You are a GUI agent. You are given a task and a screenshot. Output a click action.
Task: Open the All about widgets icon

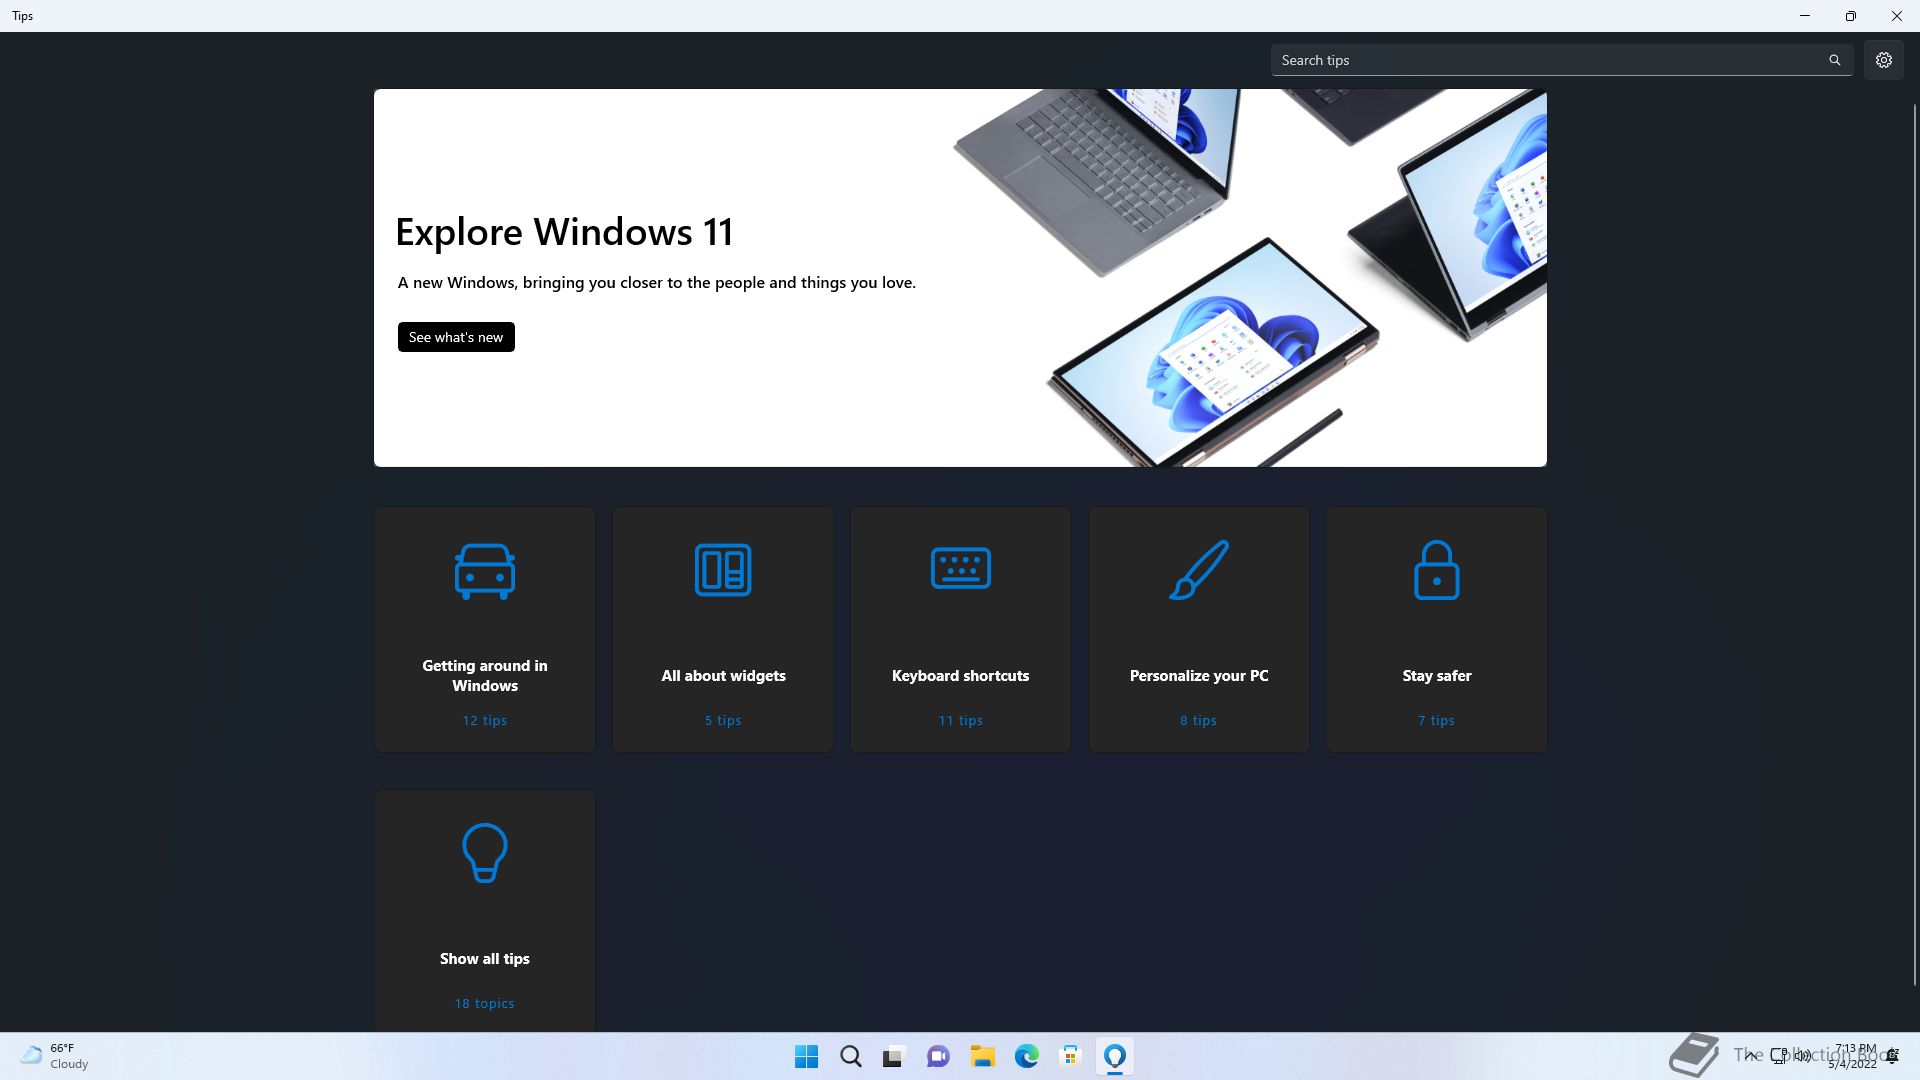click(x=723, y=570)
